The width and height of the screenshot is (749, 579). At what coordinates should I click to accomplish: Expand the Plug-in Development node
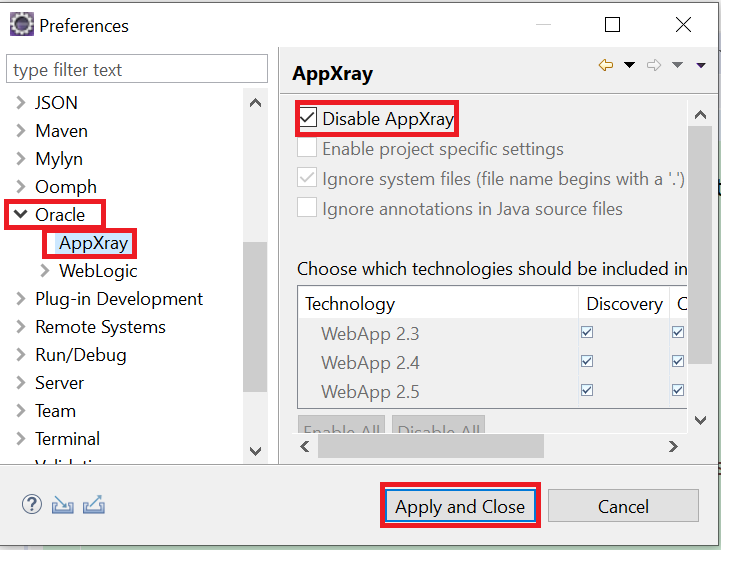pyautogui.click(x=21, y=299)
